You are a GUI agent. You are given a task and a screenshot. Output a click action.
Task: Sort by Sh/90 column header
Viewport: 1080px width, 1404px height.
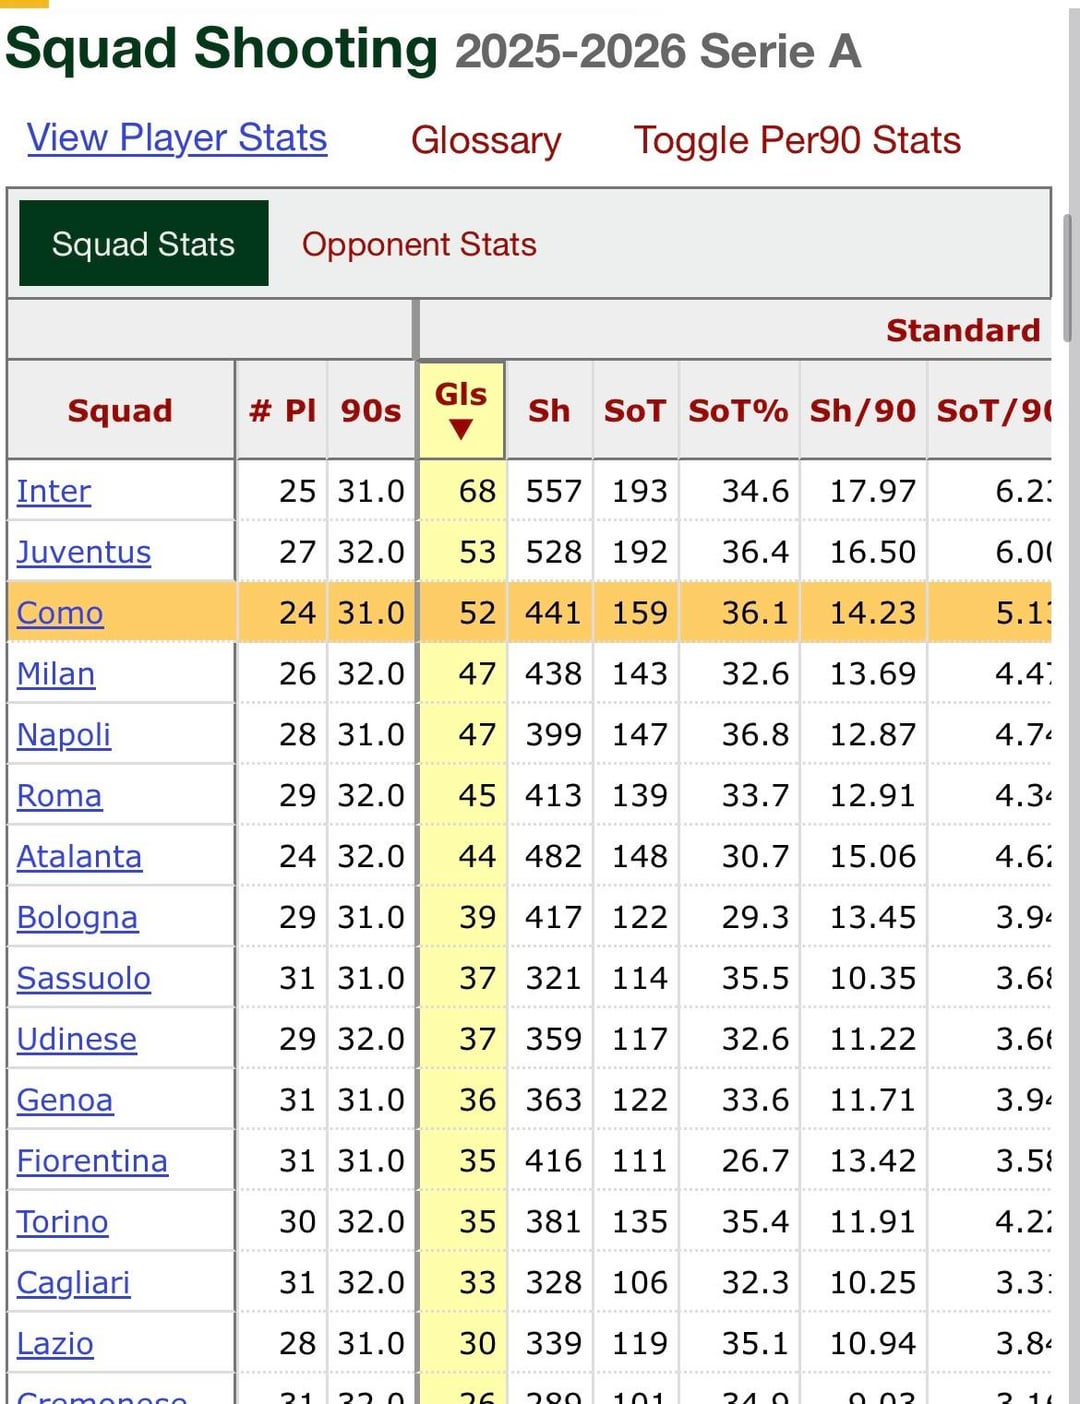[x=862, y=411]
